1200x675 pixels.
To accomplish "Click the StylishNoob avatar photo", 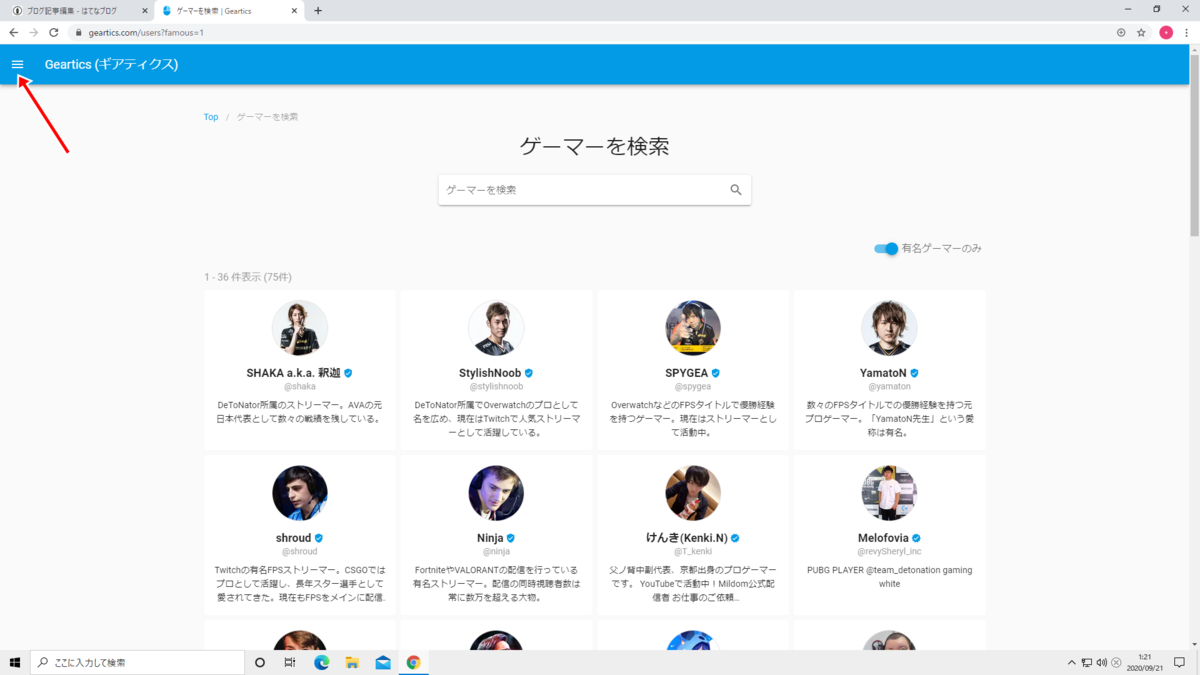I will tap(496, 328).
